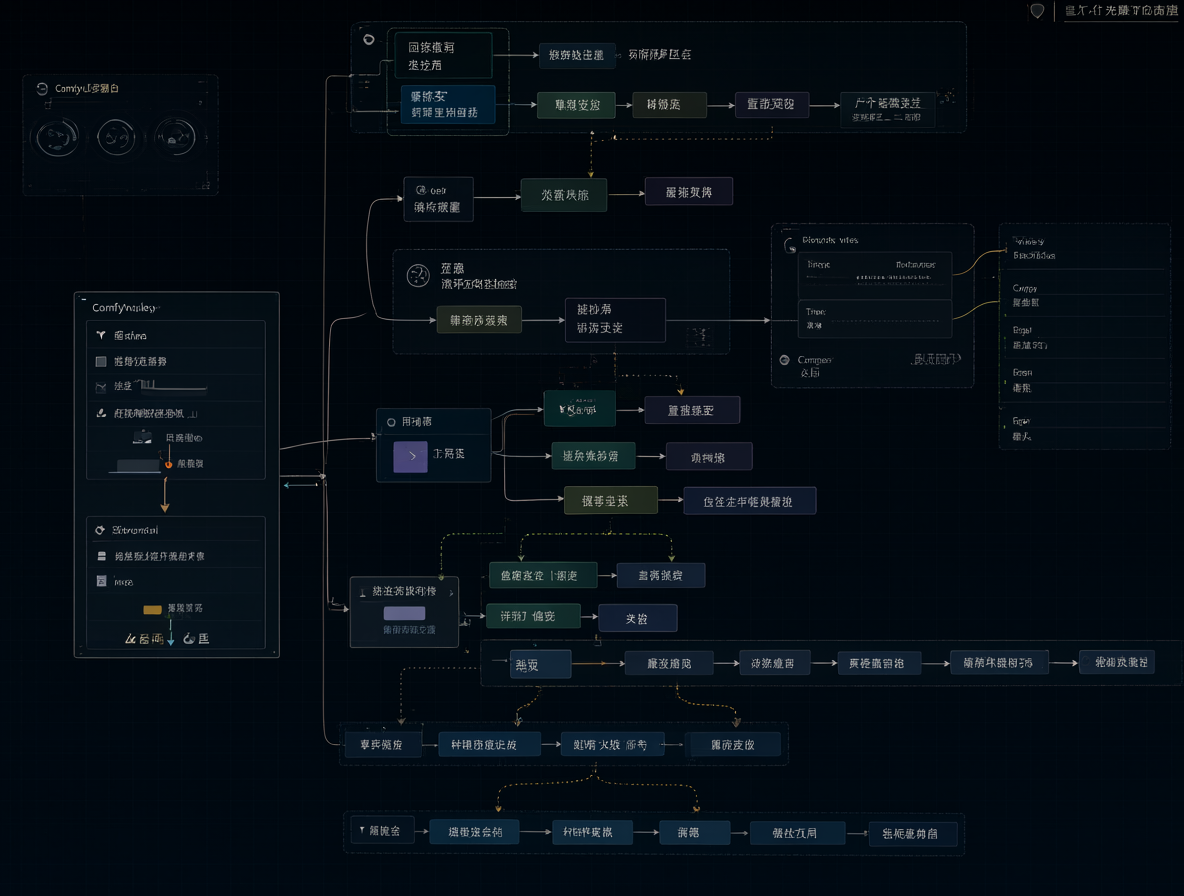The width and height of the screenshot is (1184, 896).
Task: Click the olive node in the middle group
Action: (479, 320)
